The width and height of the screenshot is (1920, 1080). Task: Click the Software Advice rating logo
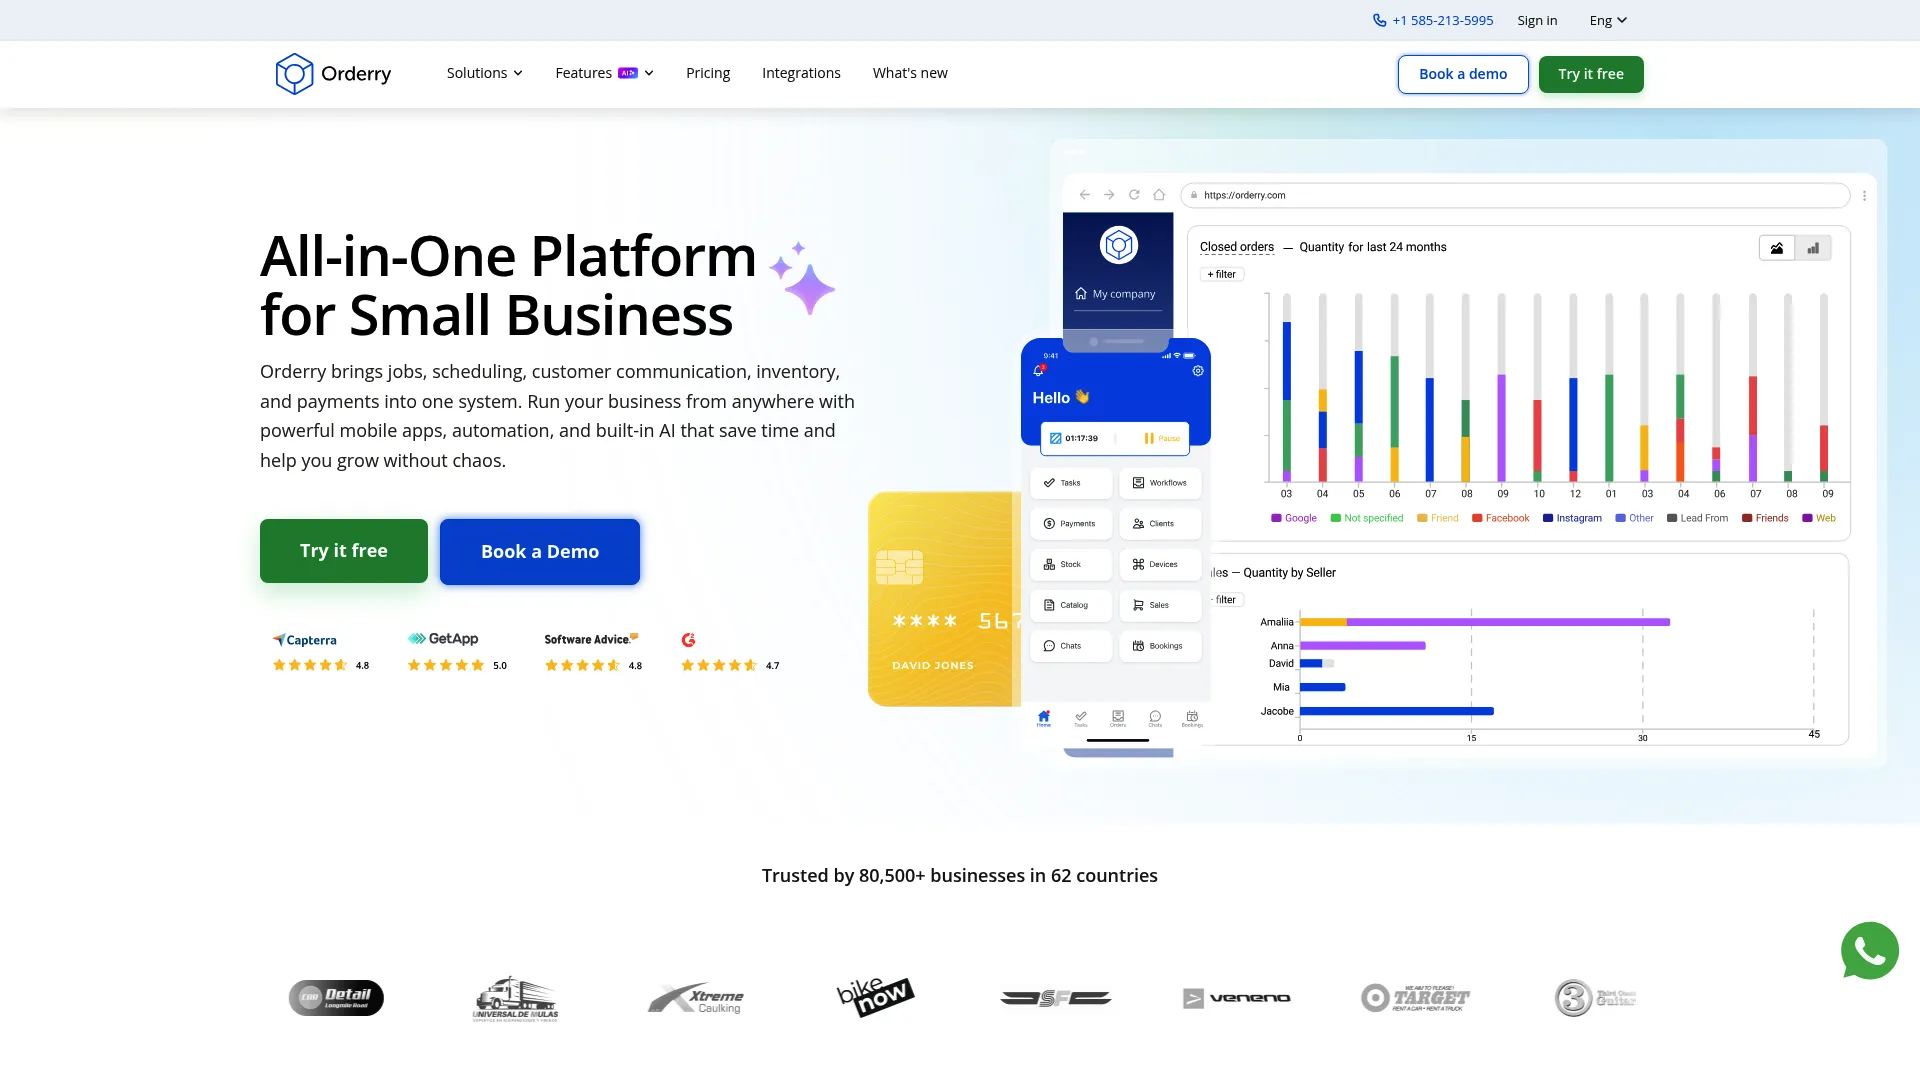click(x=591, y=639)
